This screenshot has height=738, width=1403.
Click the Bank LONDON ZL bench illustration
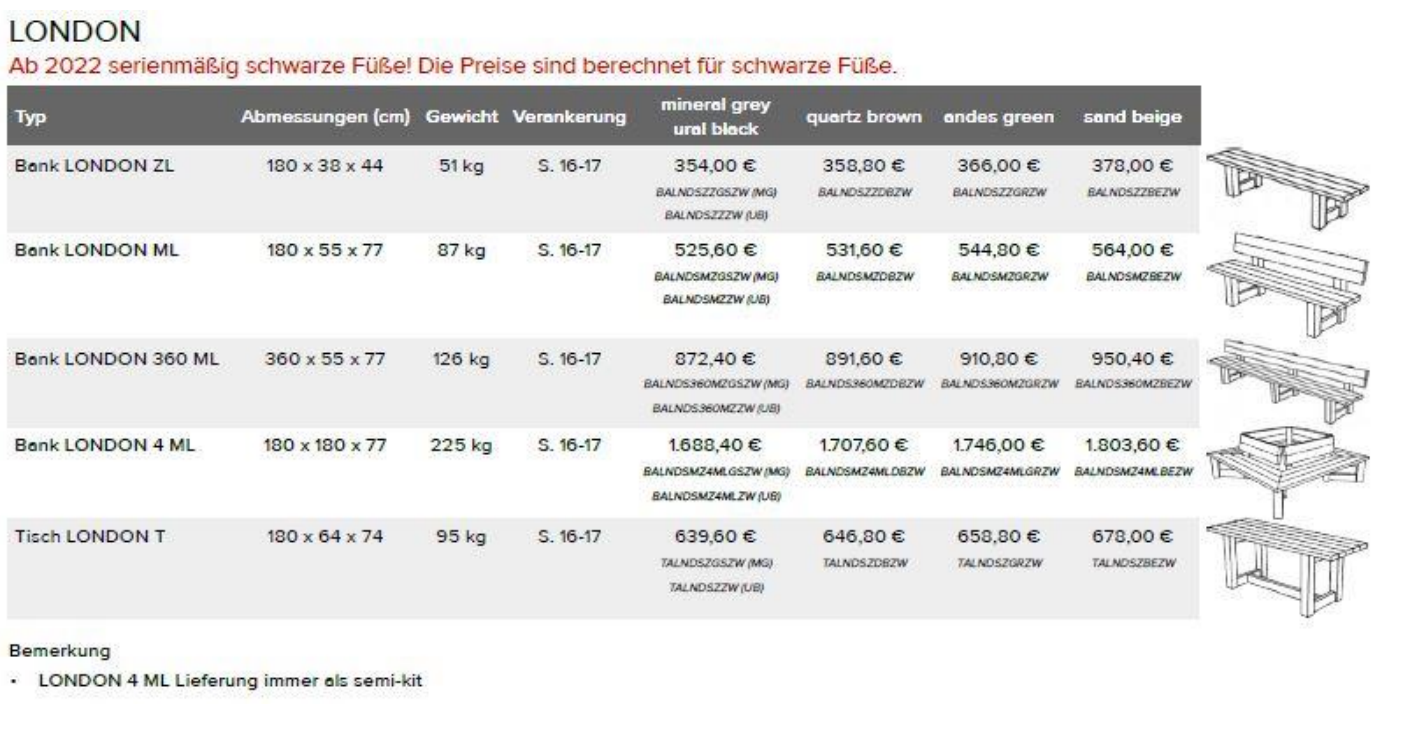pyautogui.click(x=1288, y=186)
